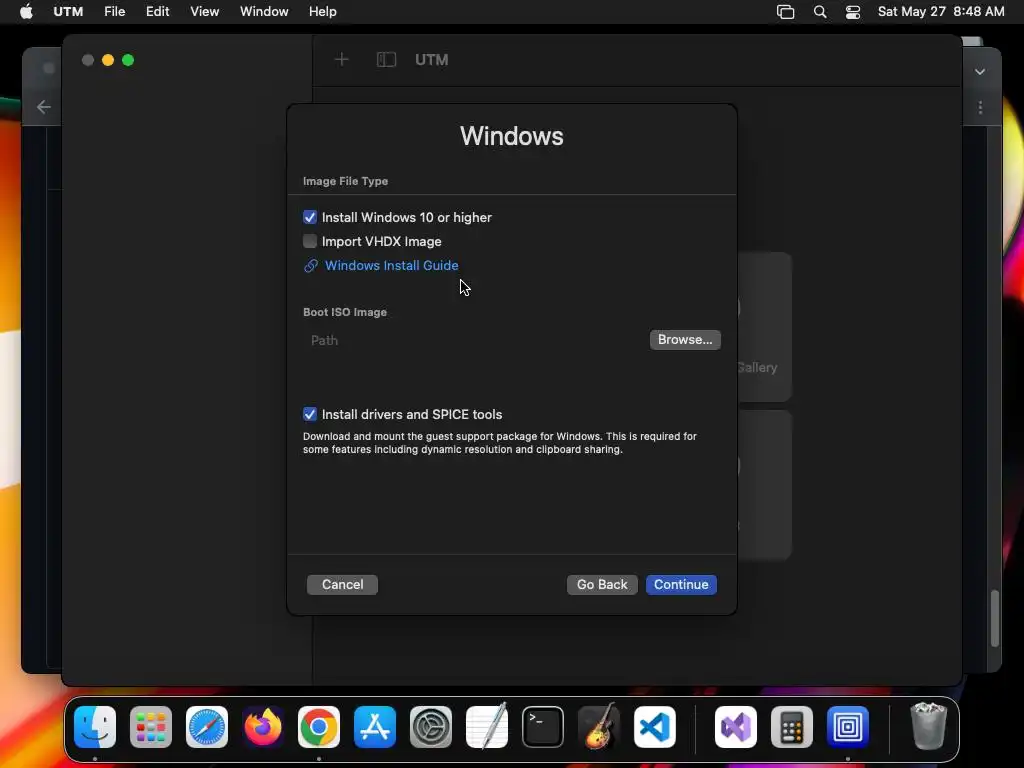
Task: Go Back to the previous step
Action: [601, 584]
